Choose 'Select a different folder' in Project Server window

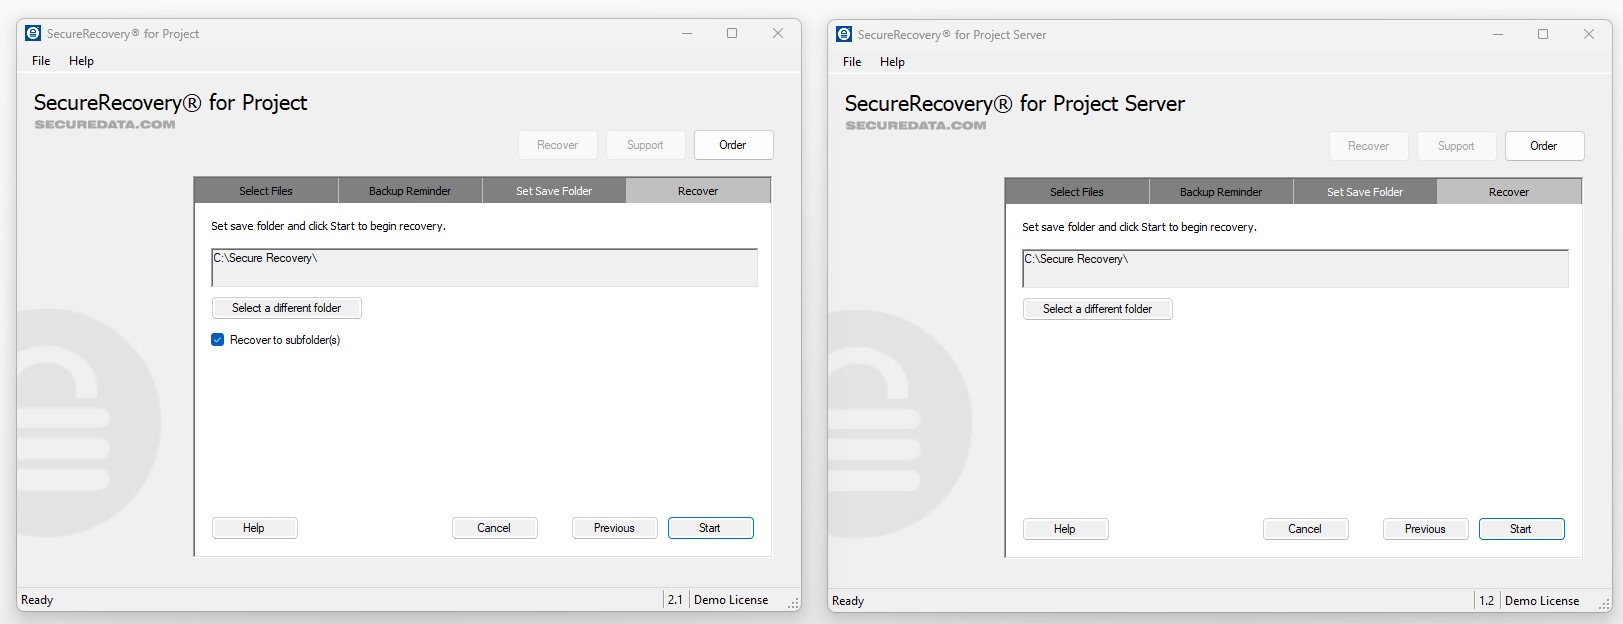[1097, 309]
